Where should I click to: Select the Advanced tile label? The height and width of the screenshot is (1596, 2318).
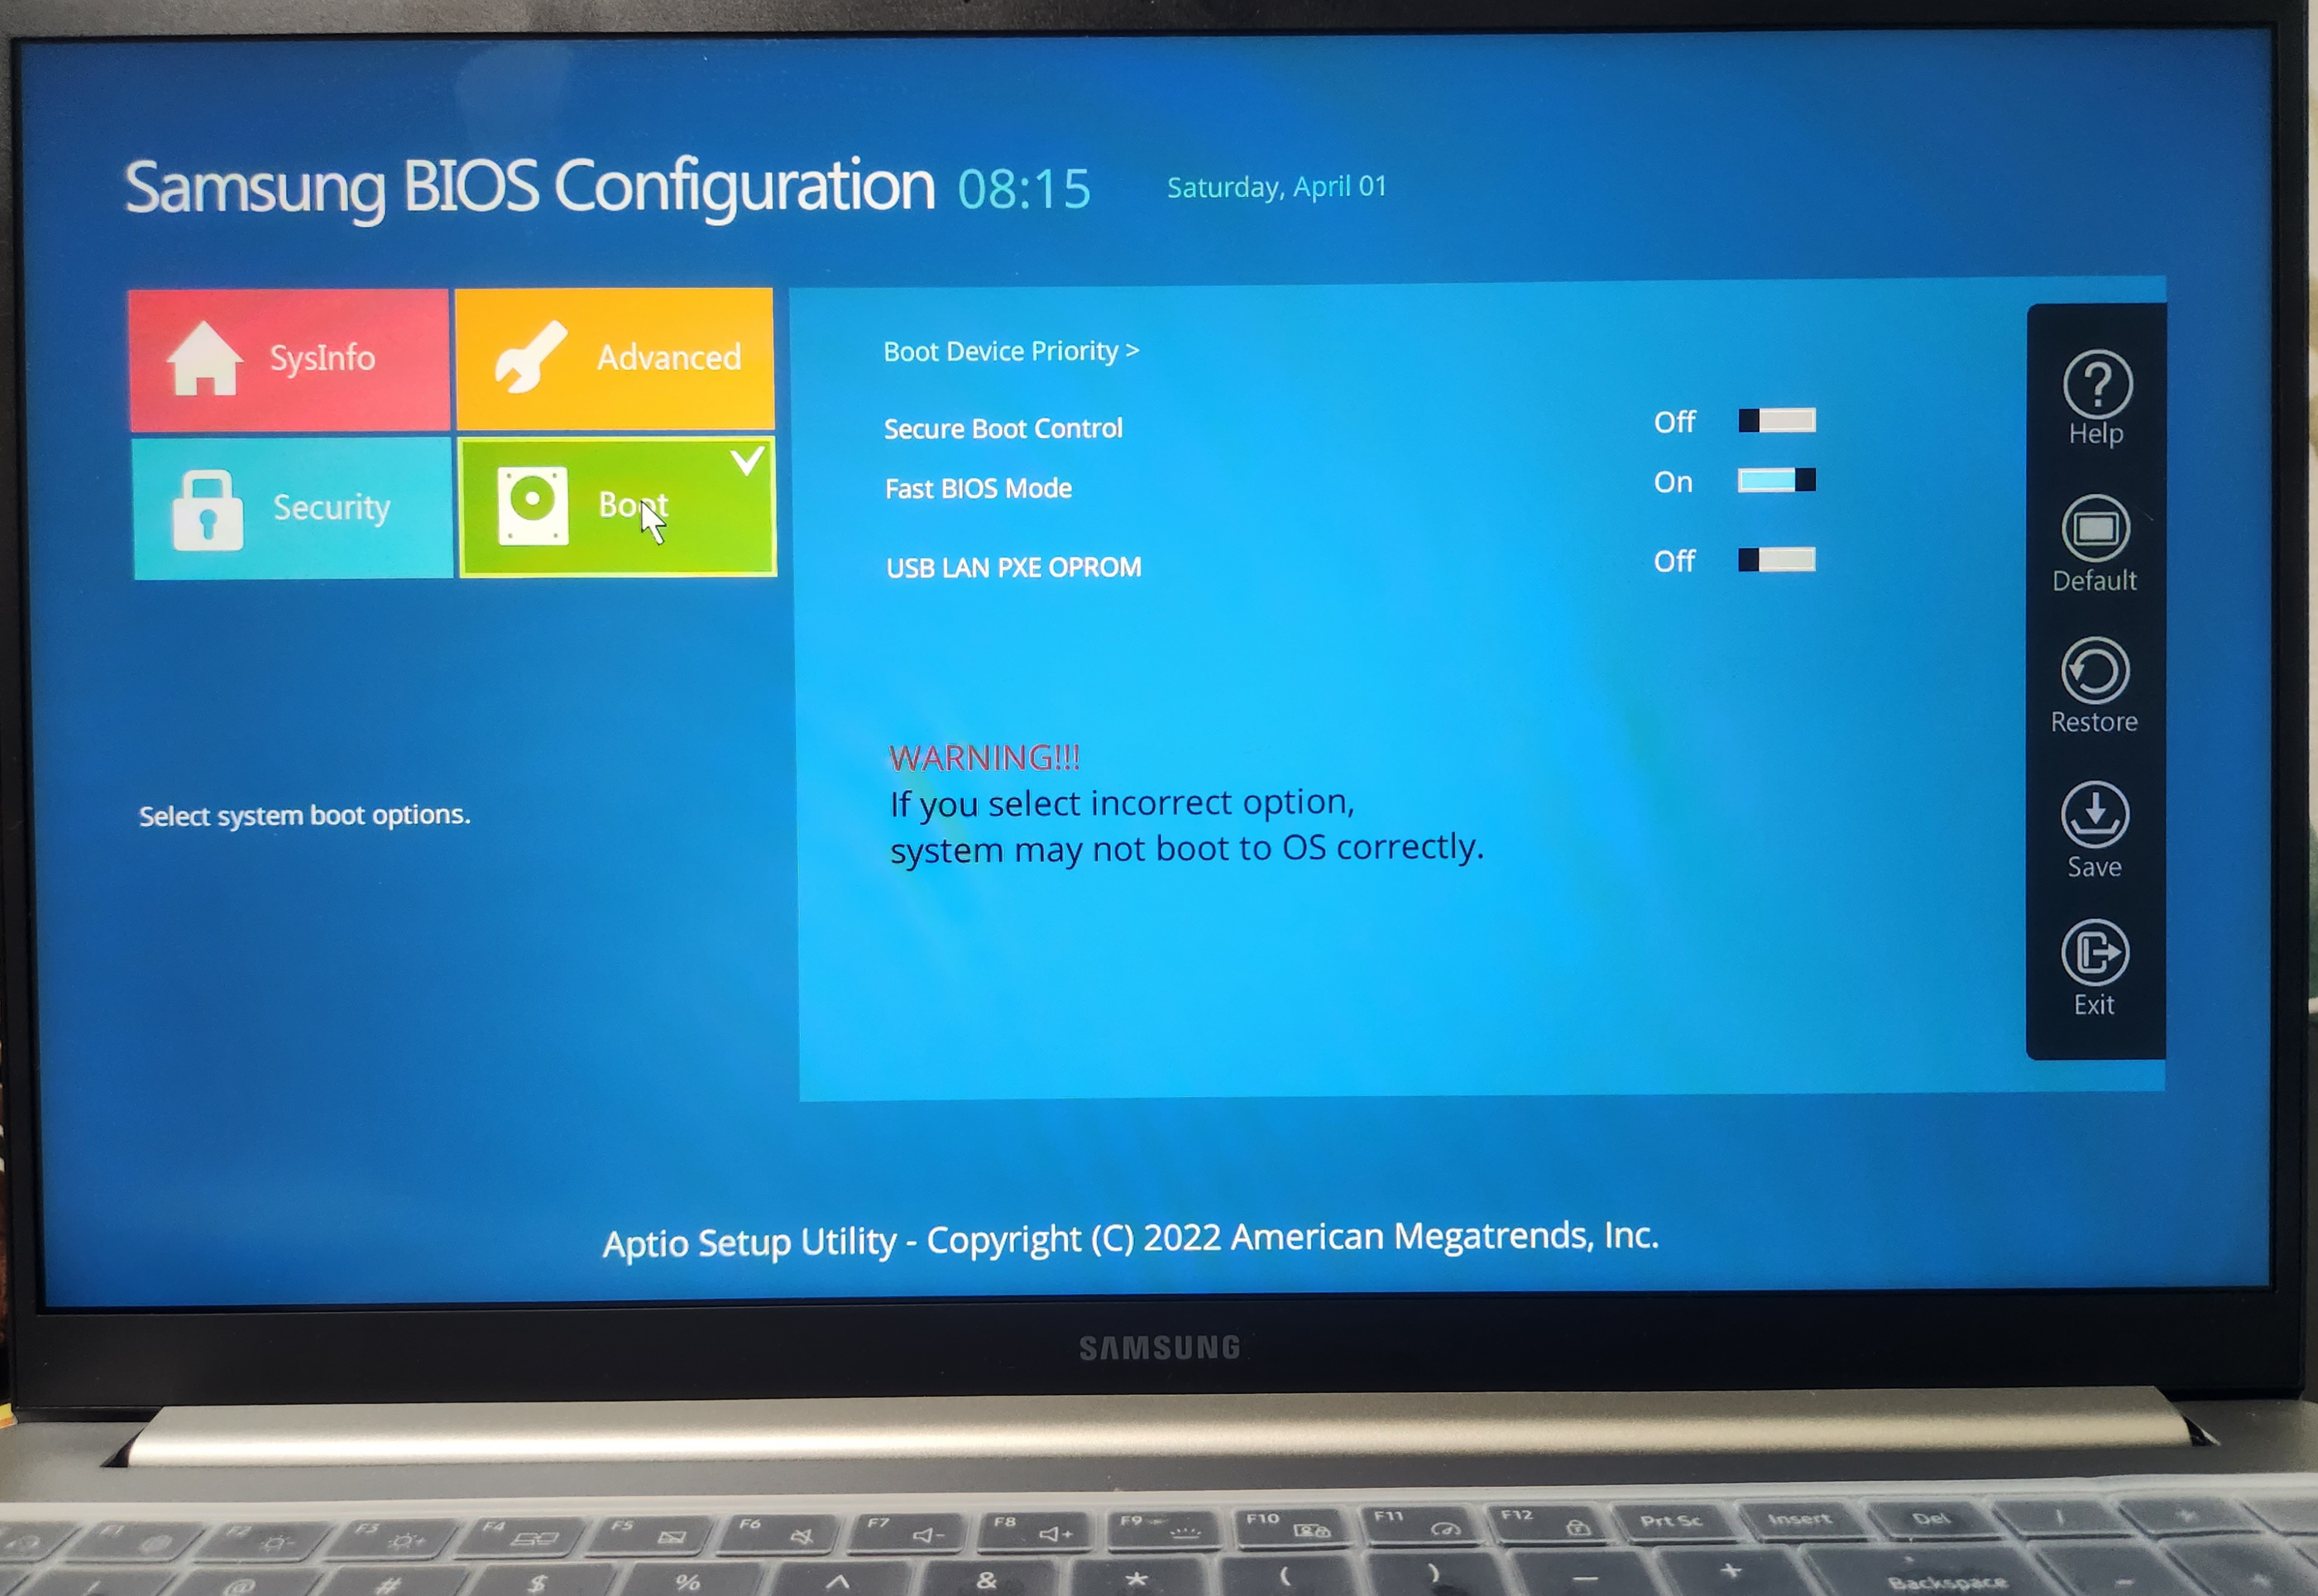coord(669,357)
